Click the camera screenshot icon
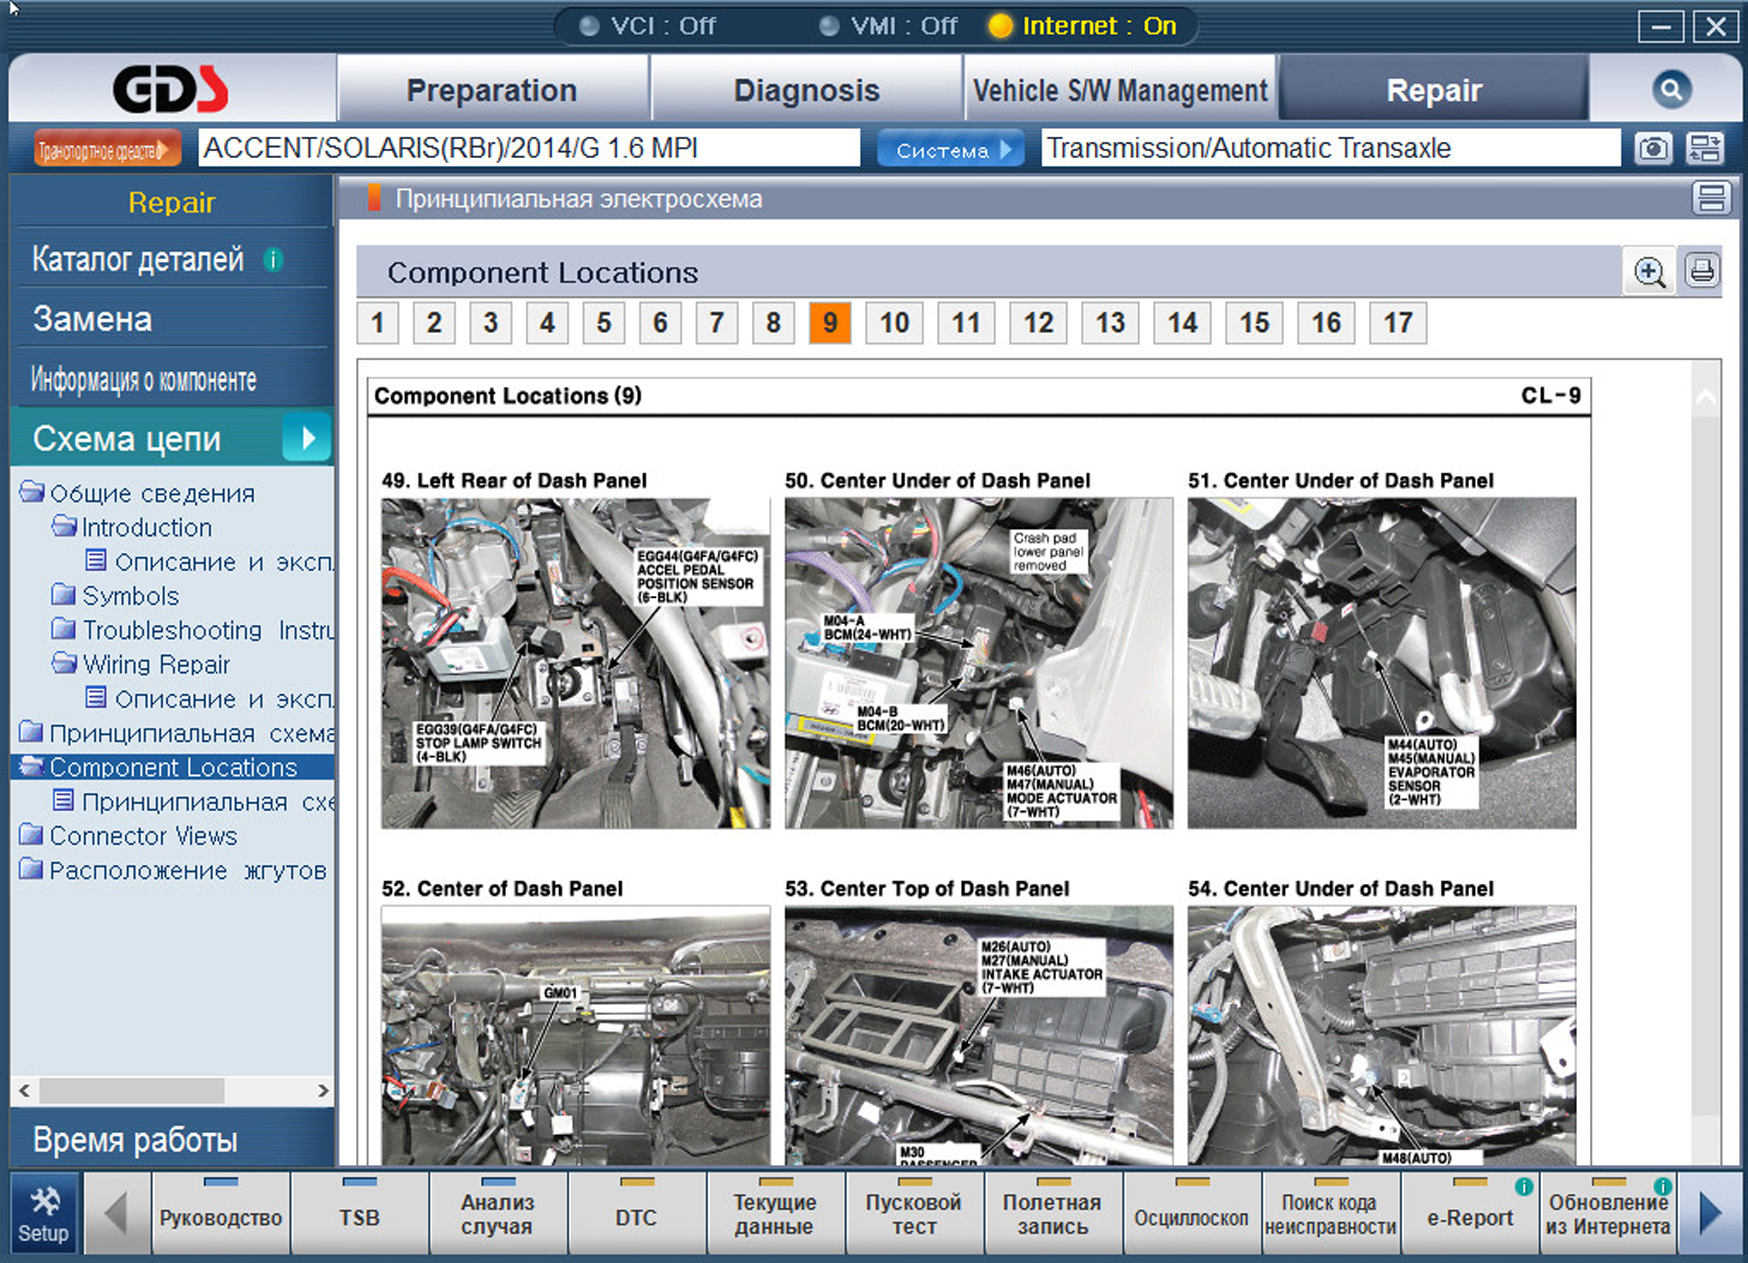 pyautogui.click(x=1653, y=149)
